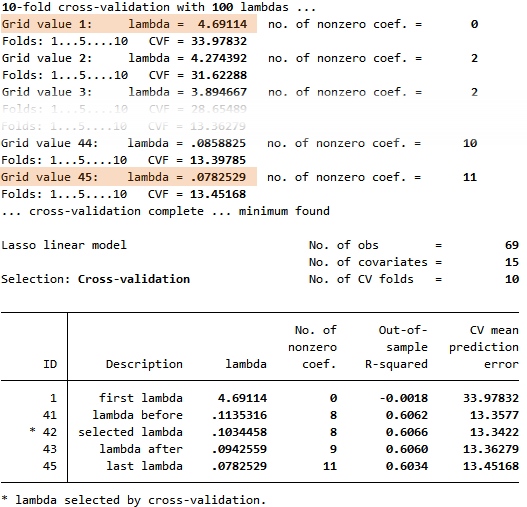Click the CVF value 31.62288
Image resolution: width=527 pixels, height=507 pixels.
click(219, 75)
